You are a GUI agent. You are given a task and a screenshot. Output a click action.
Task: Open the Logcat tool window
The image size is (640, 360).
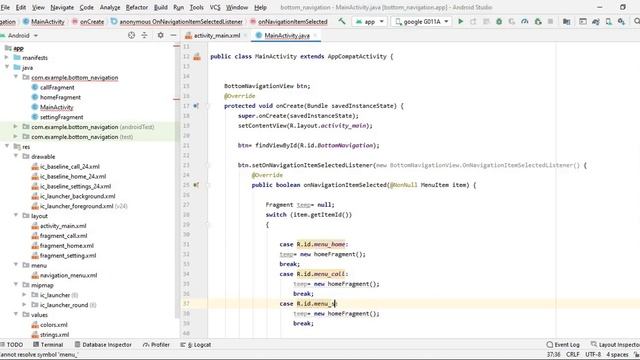pyautogui.click(x=196, y=345)
